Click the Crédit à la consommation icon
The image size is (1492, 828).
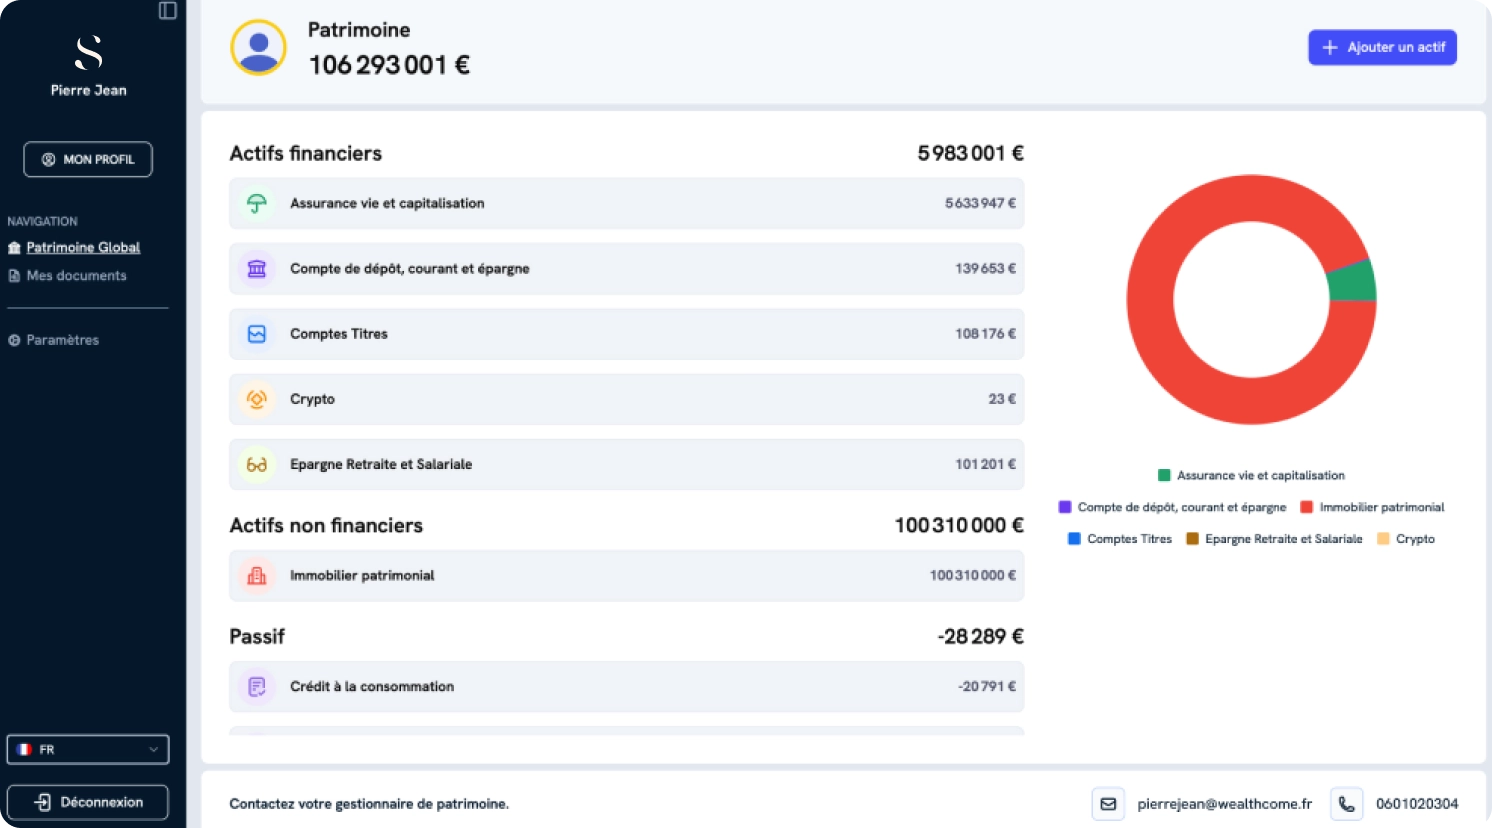pyautogui.click(x=257, y=687)
